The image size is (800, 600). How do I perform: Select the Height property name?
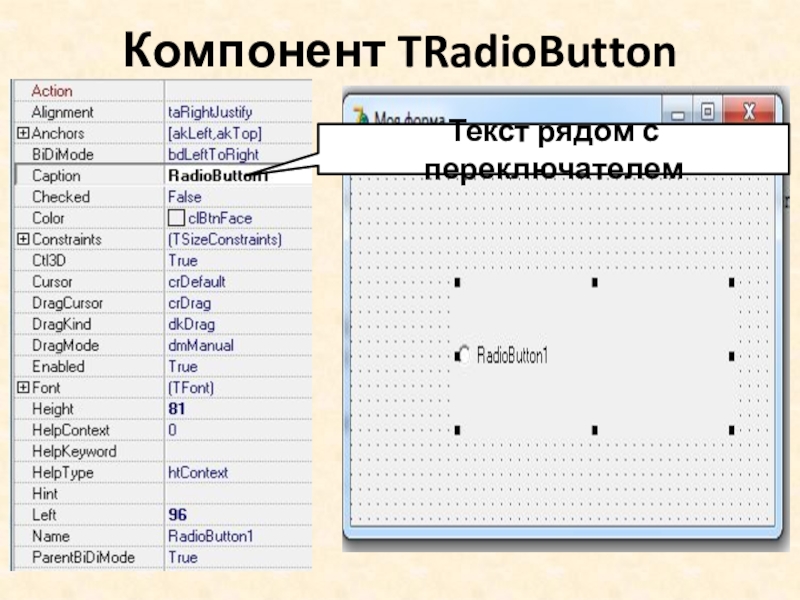(x=53, y=409)
